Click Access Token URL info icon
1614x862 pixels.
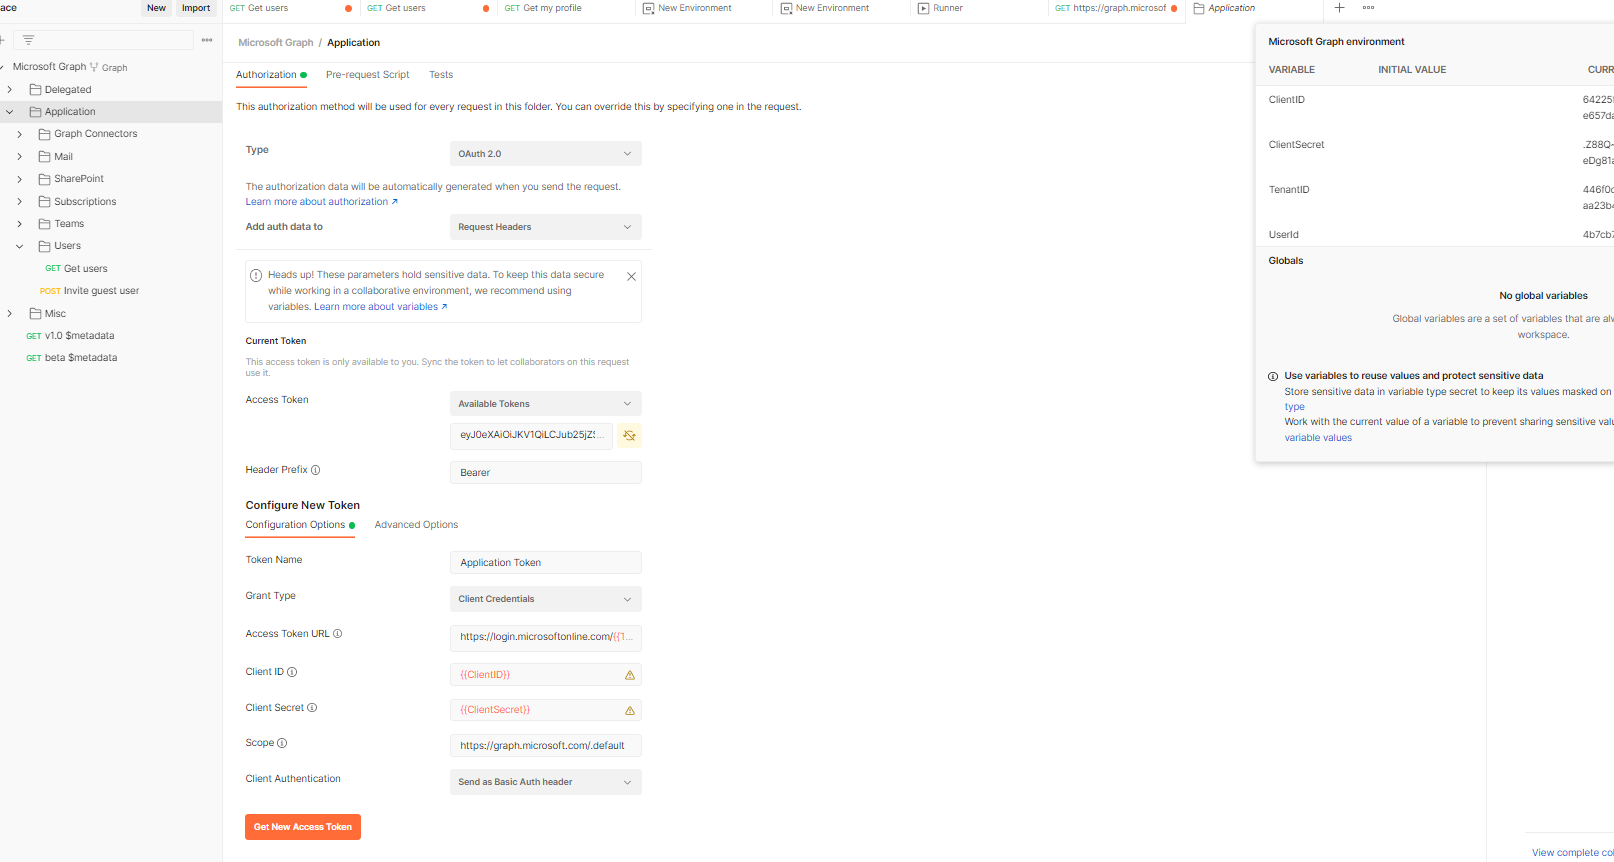point(338,634)
